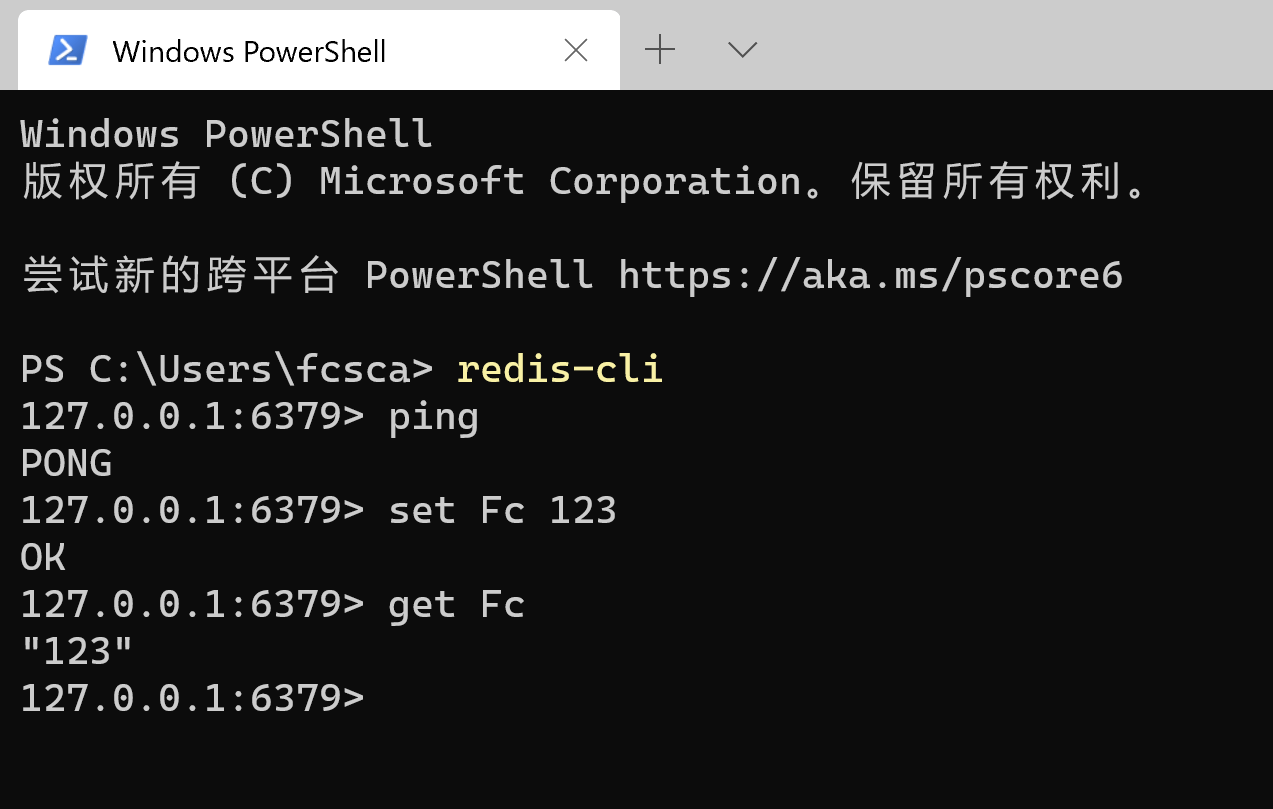
Task: Click the PowerShell icon in the tab
Action: 68,50
